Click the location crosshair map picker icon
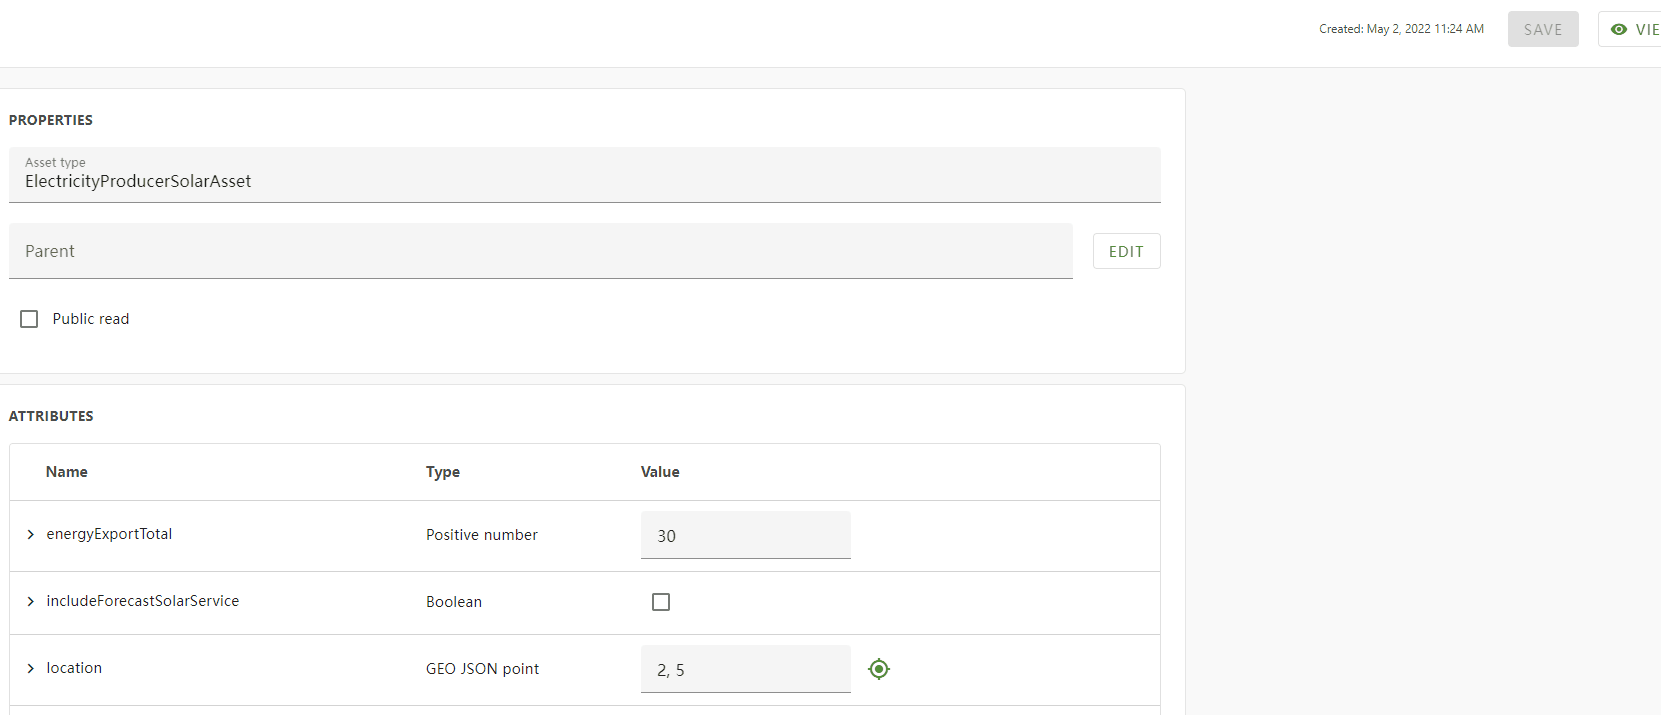This screenshot has width=1661, height=715. tap(878, 668)
